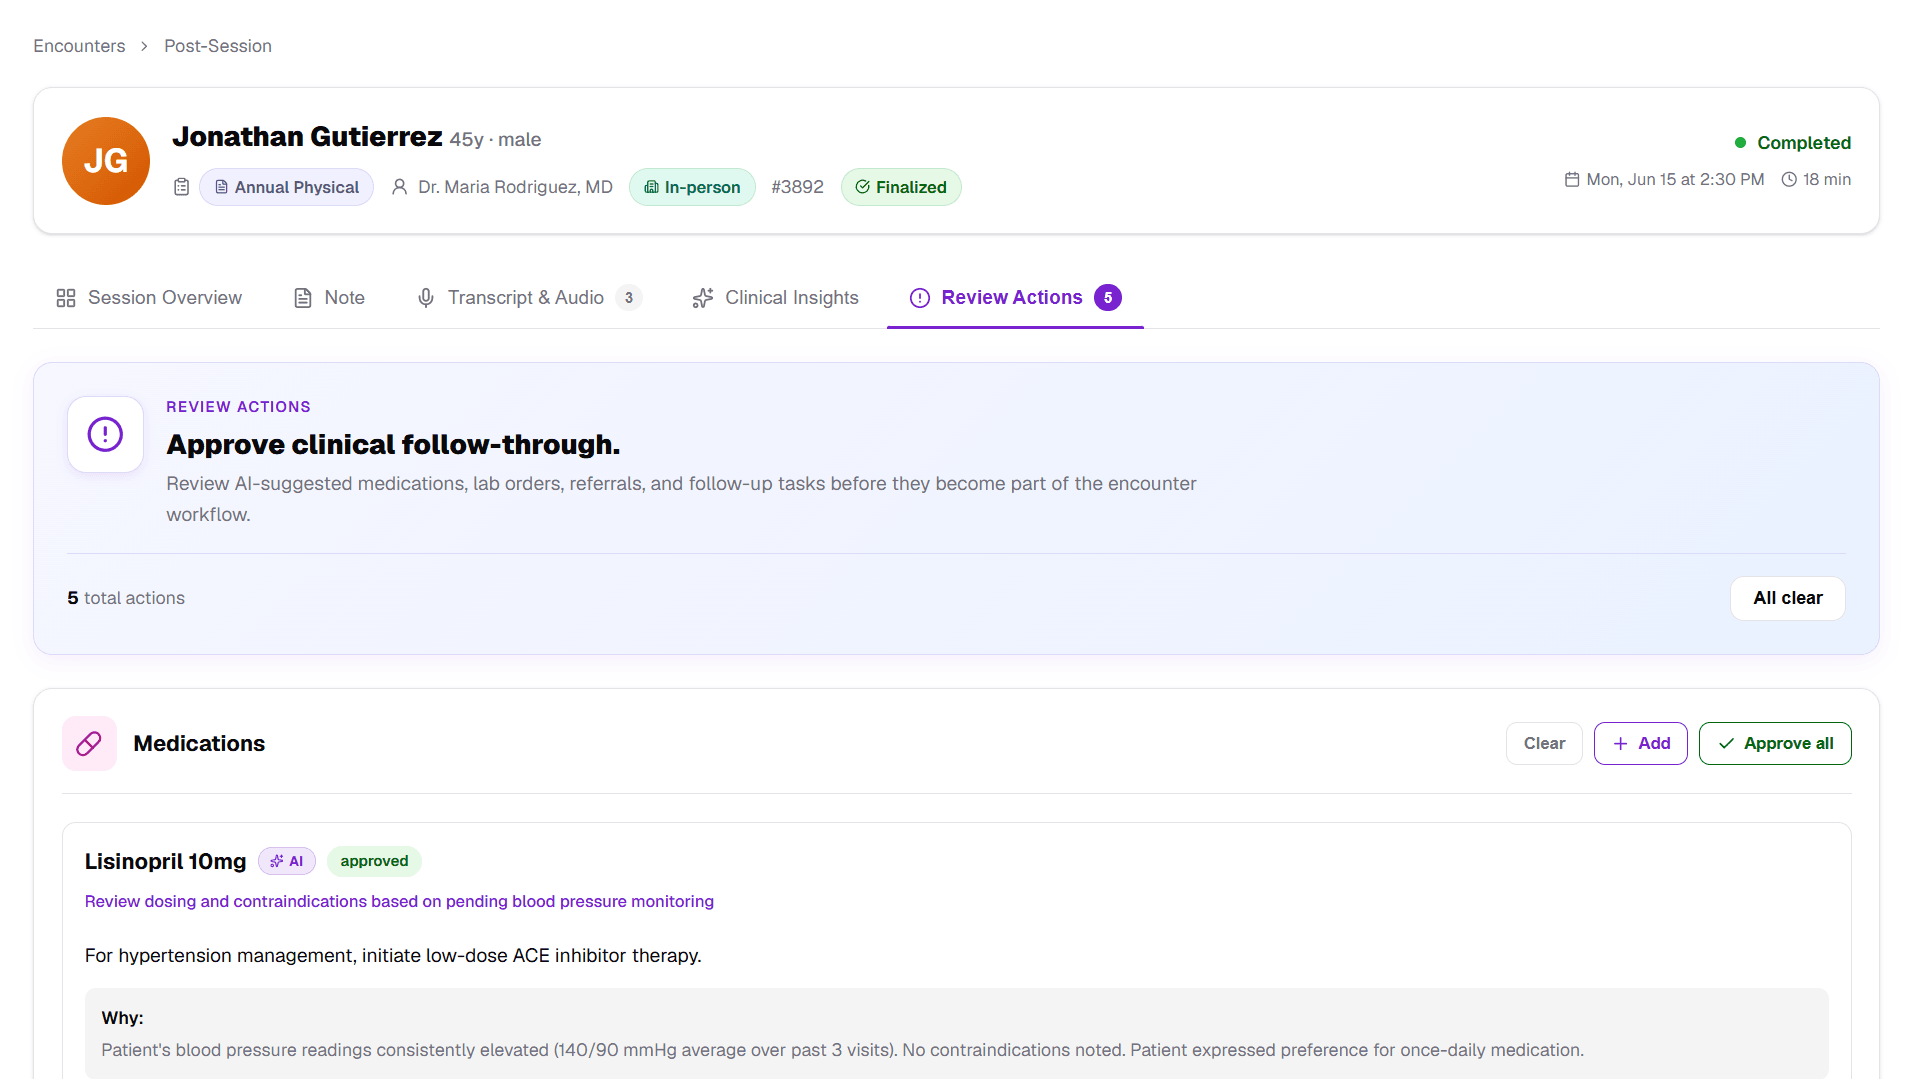The height and width of the screenshot is (1079, 1913).
Task: Click the 5 total actions text
Action: [x=126, y=598]
